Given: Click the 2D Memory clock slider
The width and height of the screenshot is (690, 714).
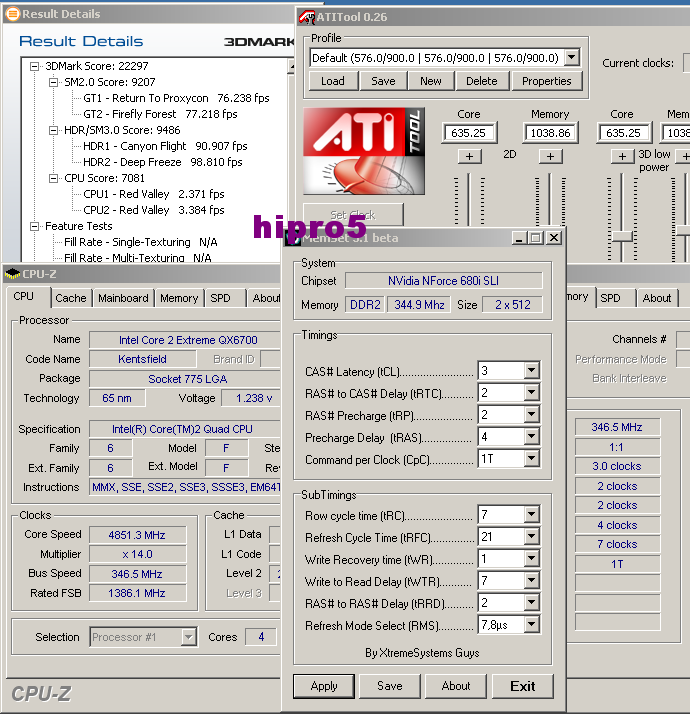Looking at the screenshot, I should tap(550, 200).
